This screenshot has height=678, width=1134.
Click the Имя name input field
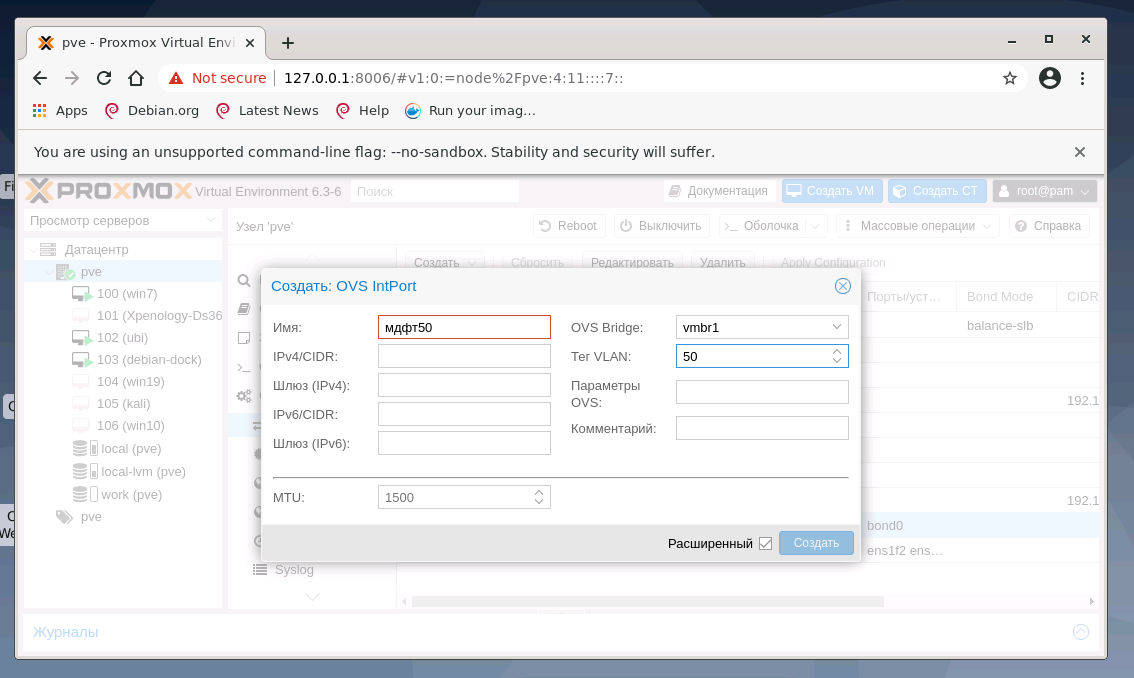464,327
